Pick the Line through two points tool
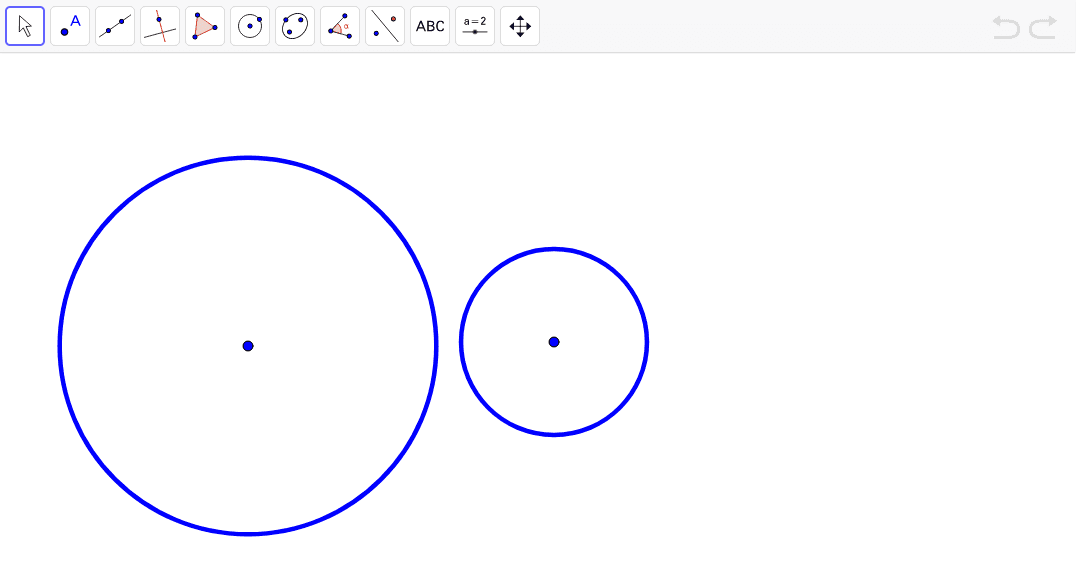Image resolution: width=1077 pixels, height=570 pixels. (x=115, y=26)
